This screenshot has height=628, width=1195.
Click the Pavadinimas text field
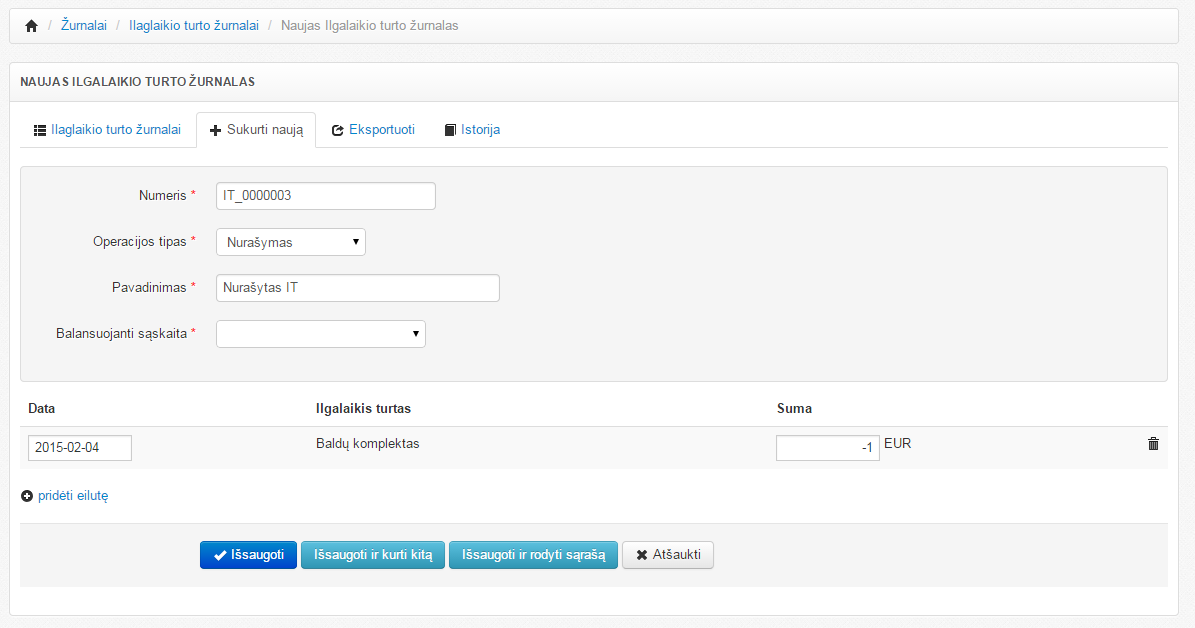click(358, 288)
